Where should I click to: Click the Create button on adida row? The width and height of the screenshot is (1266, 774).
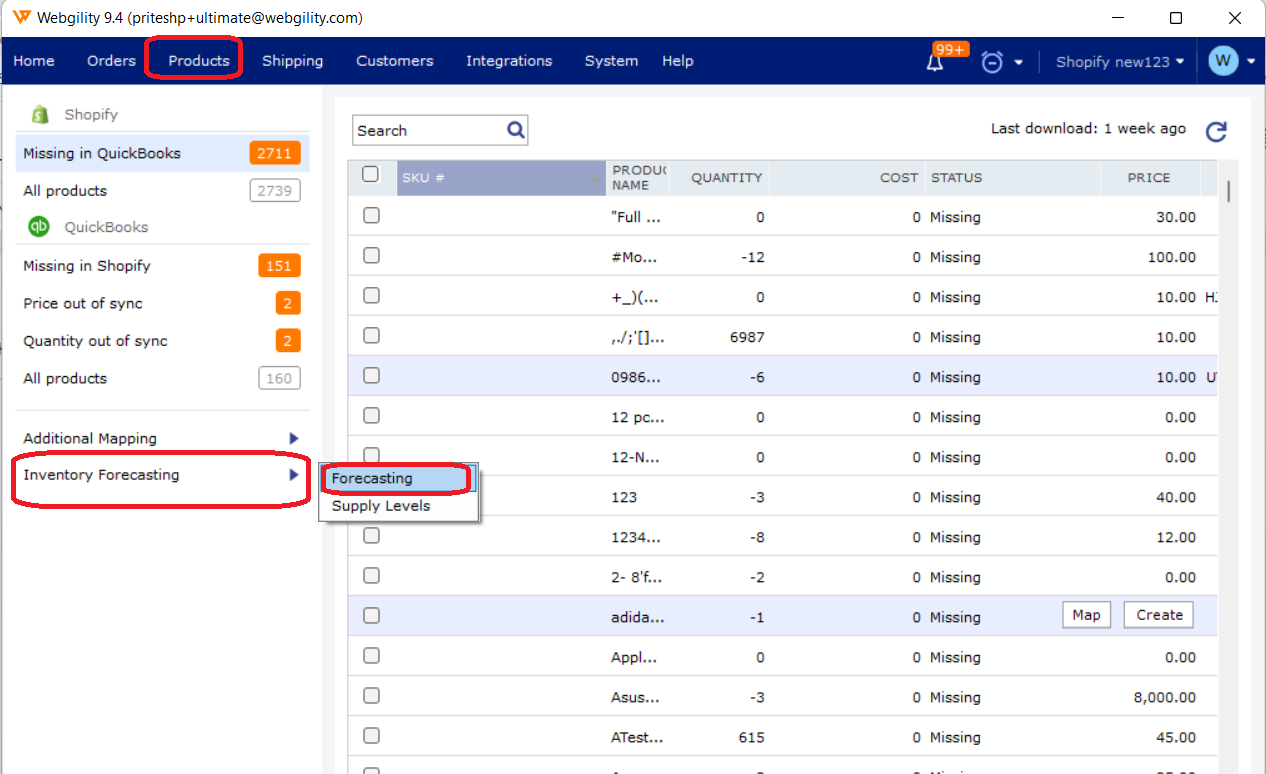(1159, 615)
